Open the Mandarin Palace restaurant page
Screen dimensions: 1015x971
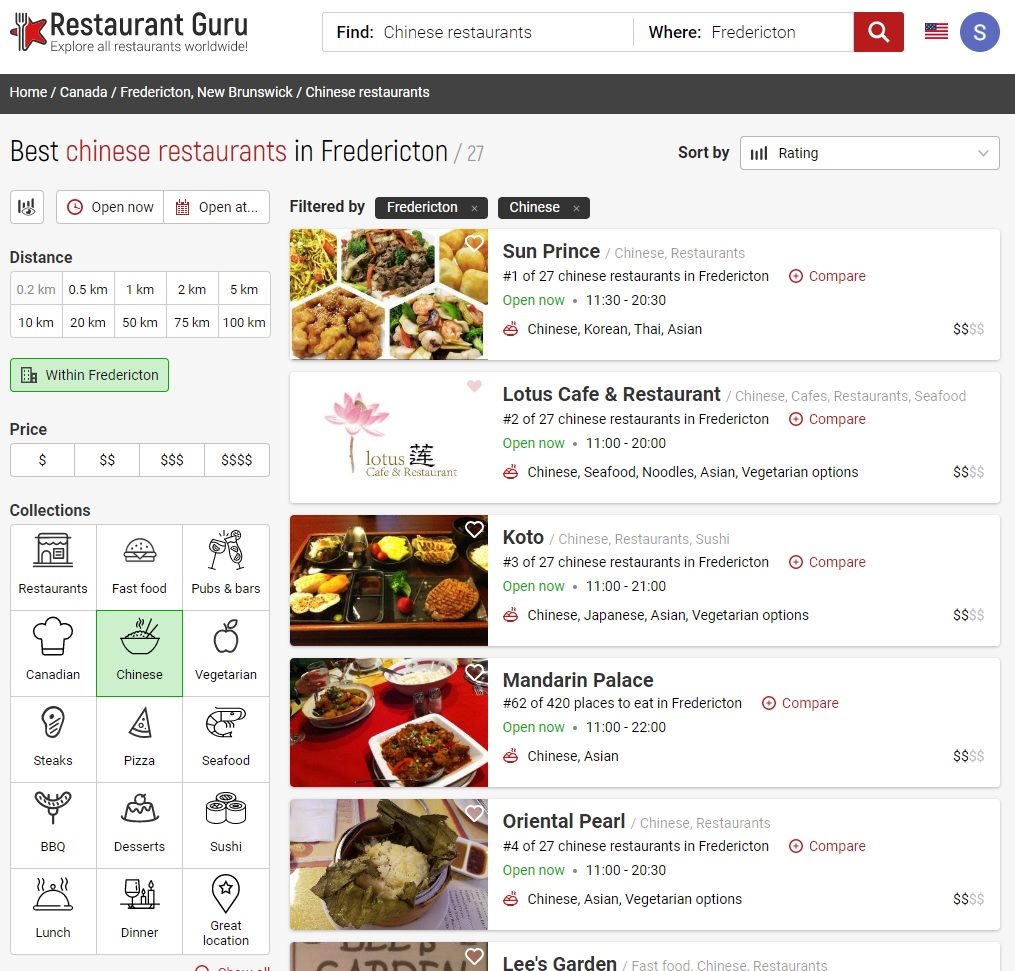[x=578, y=680]
